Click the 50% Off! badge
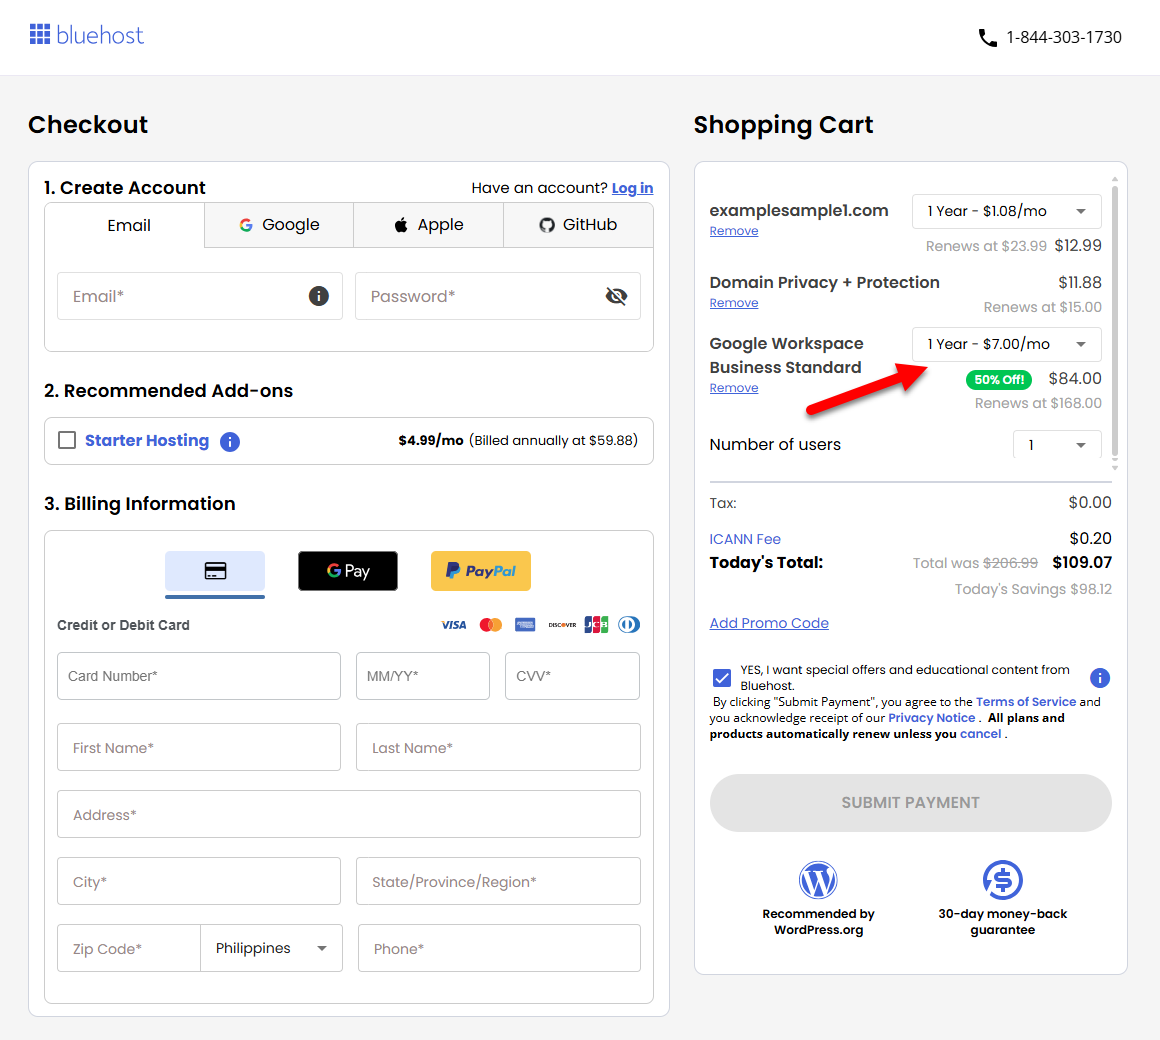This screenshot has height=1040, width=1160. coord(999,379)
